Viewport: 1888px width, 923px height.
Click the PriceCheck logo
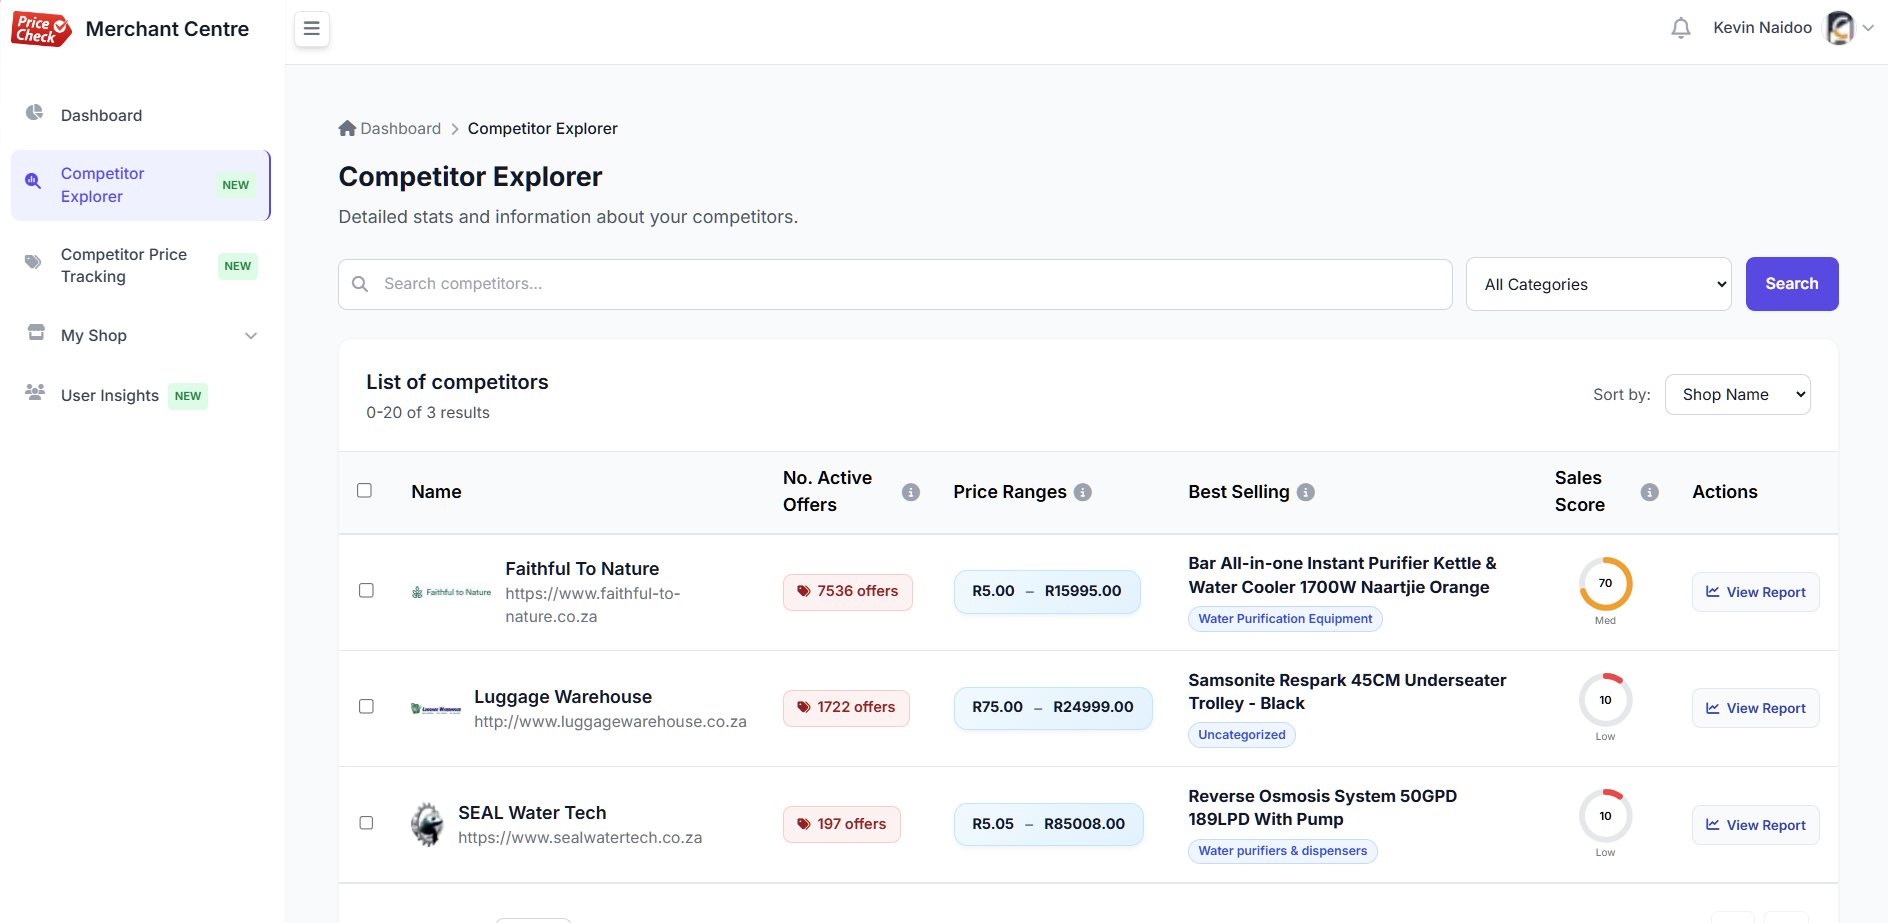[41, 29]
